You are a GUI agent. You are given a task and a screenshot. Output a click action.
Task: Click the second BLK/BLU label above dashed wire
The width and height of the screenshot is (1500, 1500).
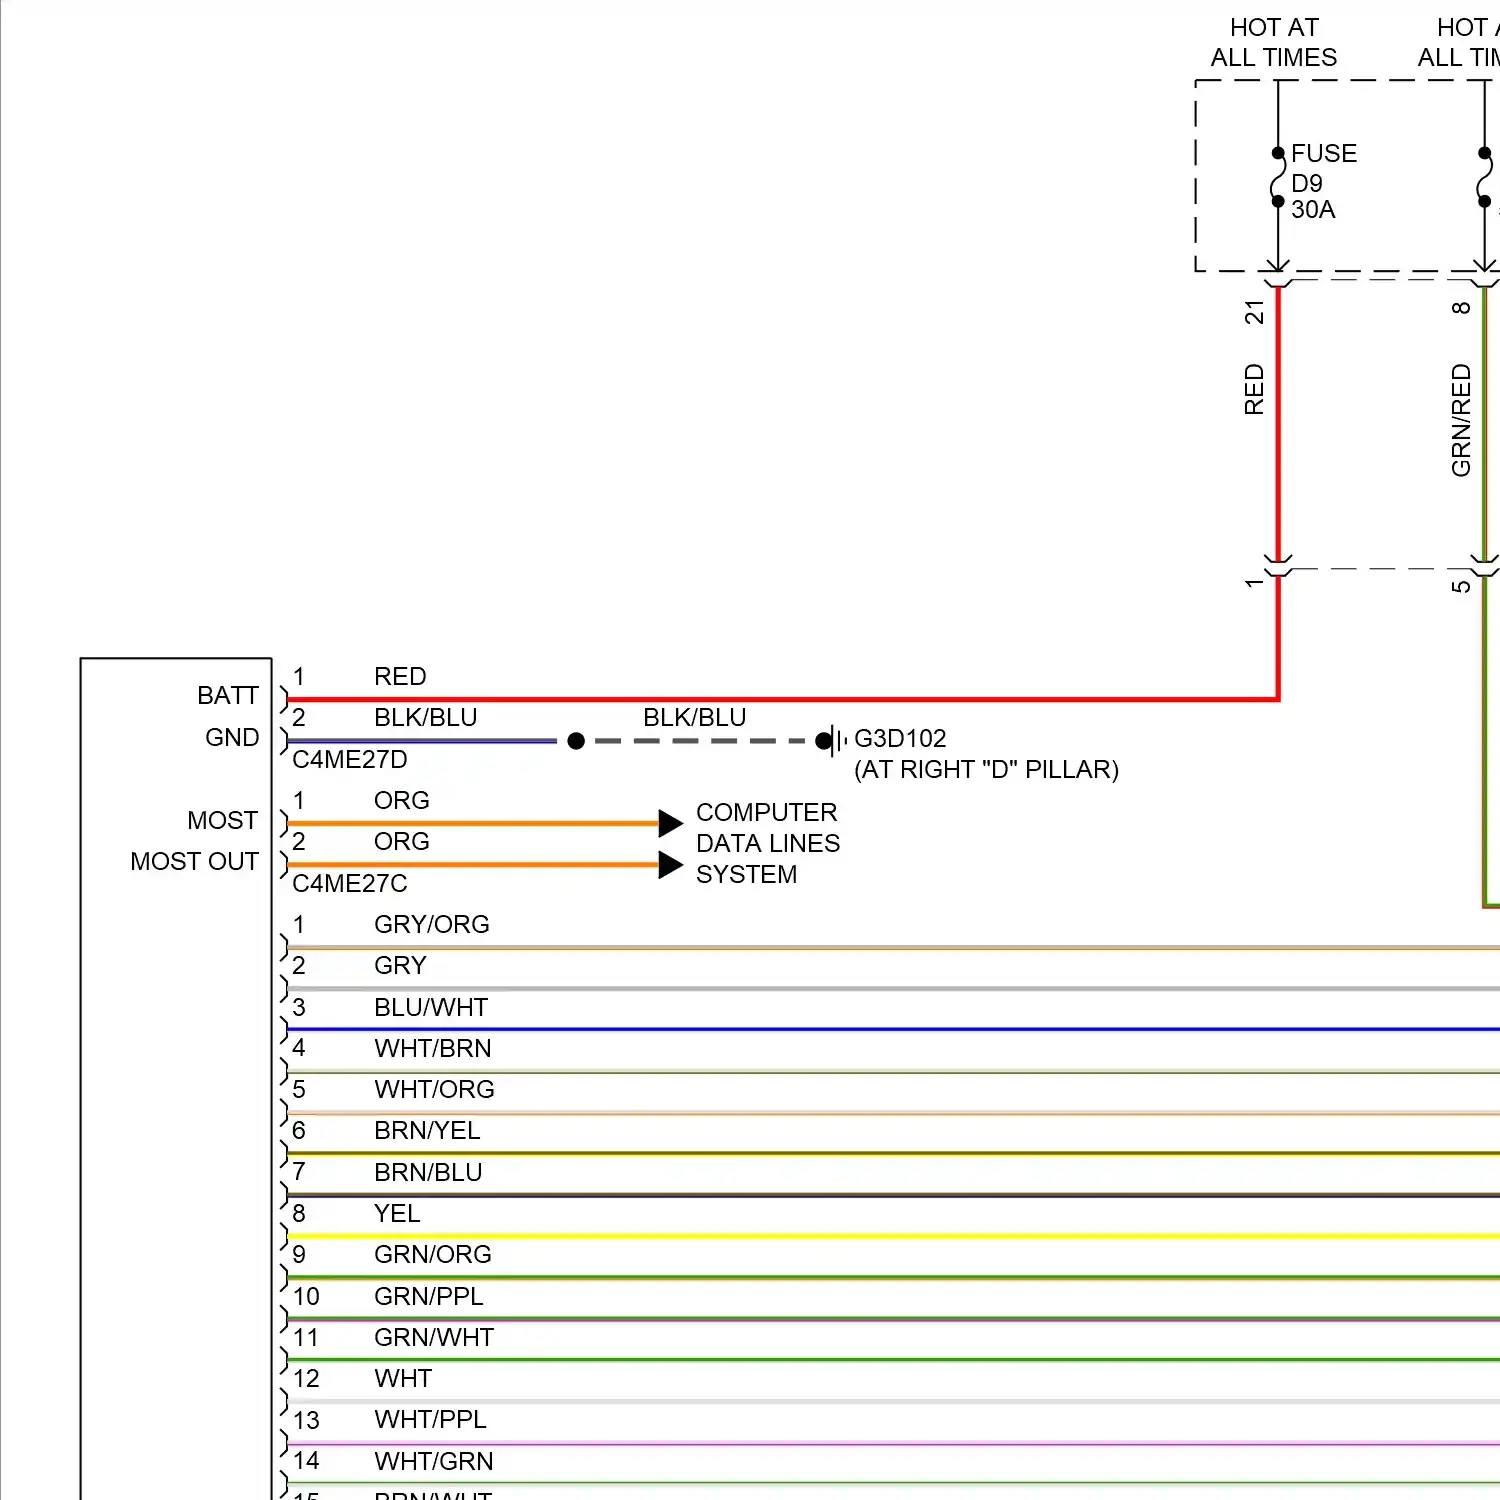coord(695,718)
